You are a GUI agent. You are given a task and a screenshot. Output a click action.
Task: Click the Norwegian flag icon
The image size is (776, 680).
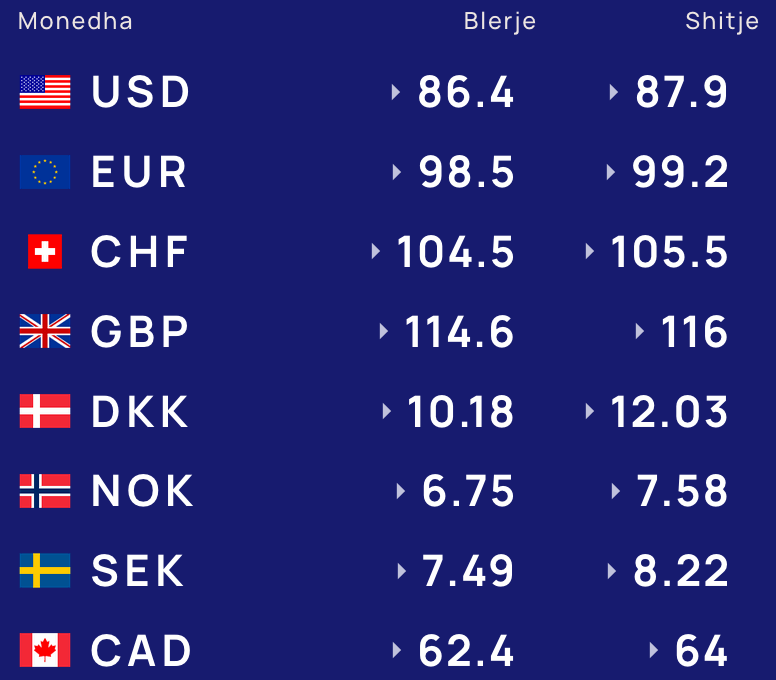(x=45, y=491)
